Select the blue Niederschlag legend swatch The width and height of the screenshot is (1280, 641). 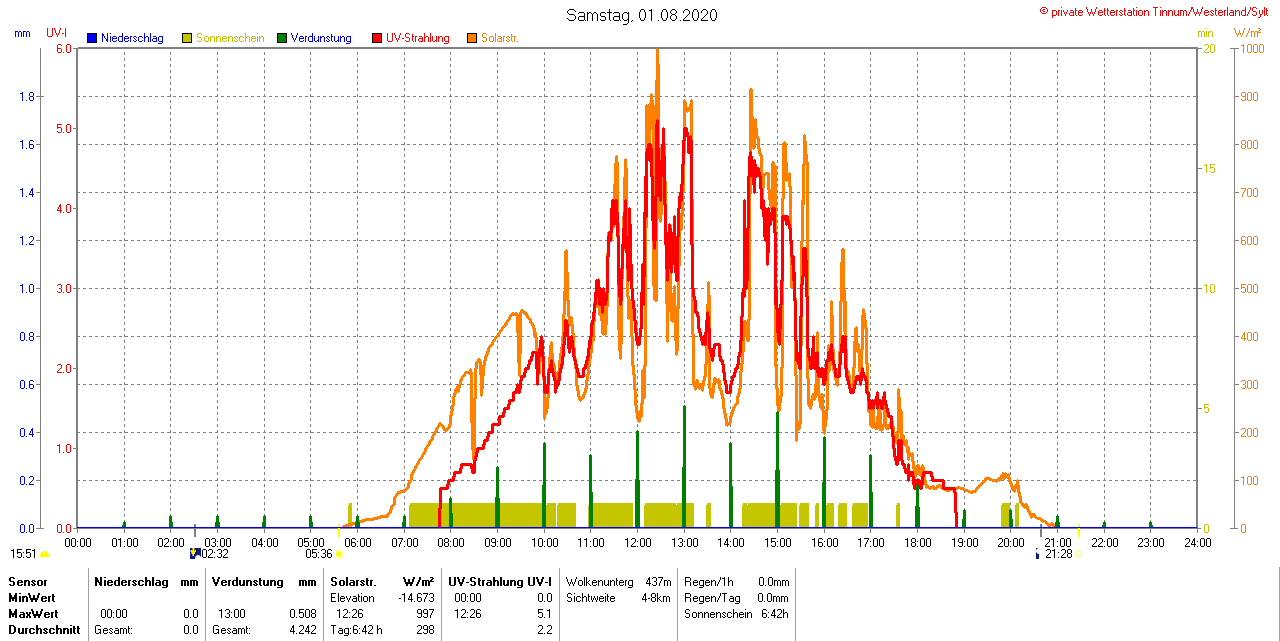coord(92,38)
